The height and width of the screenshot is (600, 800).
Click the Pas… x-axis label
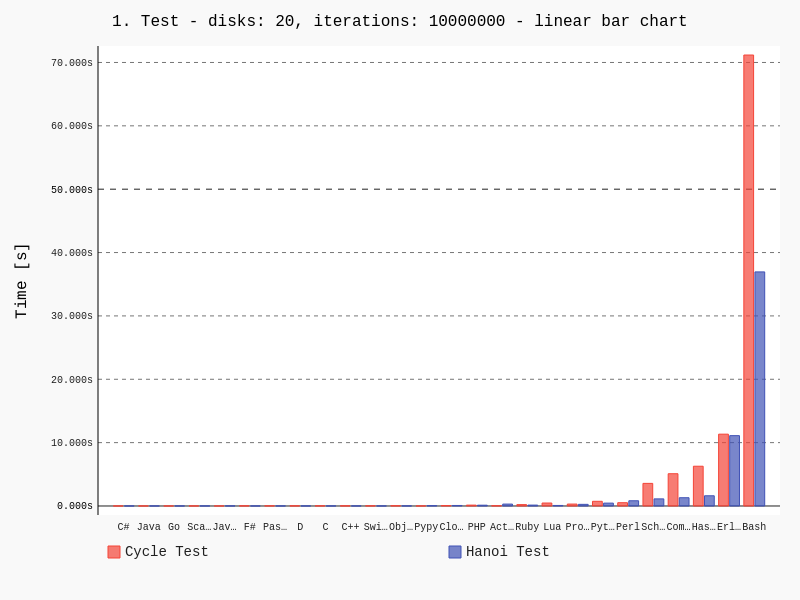coord(275,527)
